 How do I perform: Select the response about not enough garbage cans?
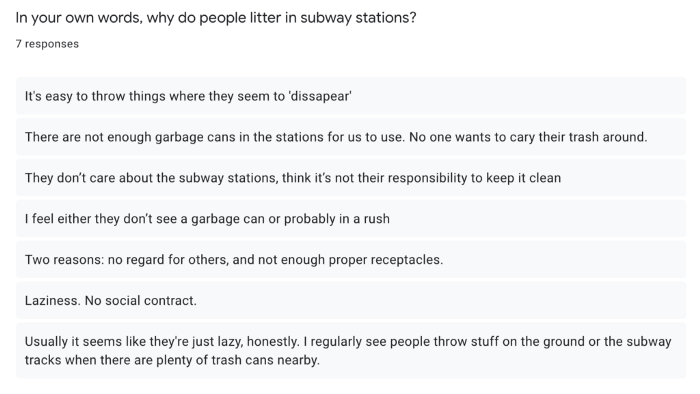click(x=351, y=137)
